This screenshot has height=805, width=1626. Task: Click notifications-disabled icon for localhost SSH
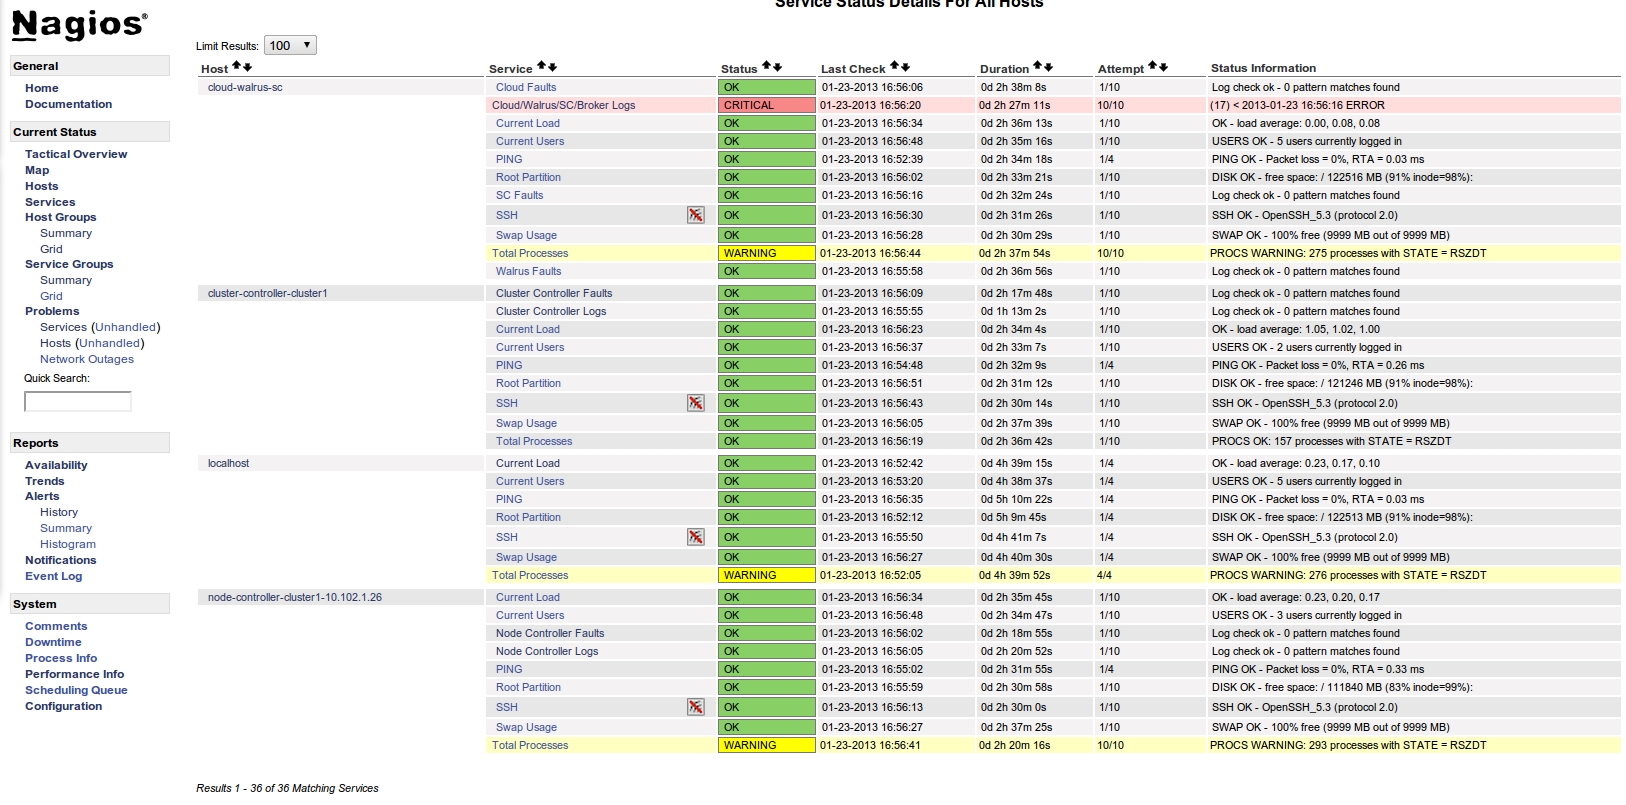(x=696, y=537)
